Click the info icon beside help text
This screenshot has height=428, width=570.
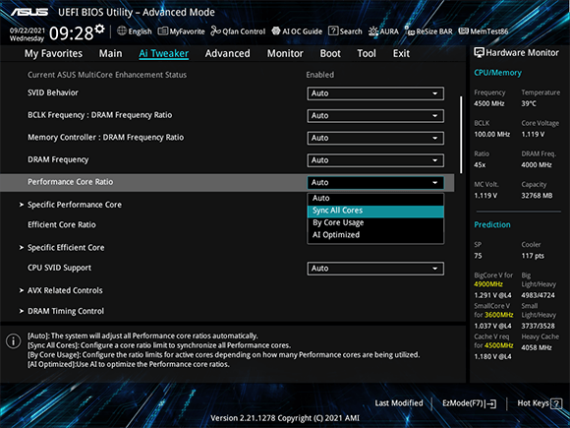[13, 341]
